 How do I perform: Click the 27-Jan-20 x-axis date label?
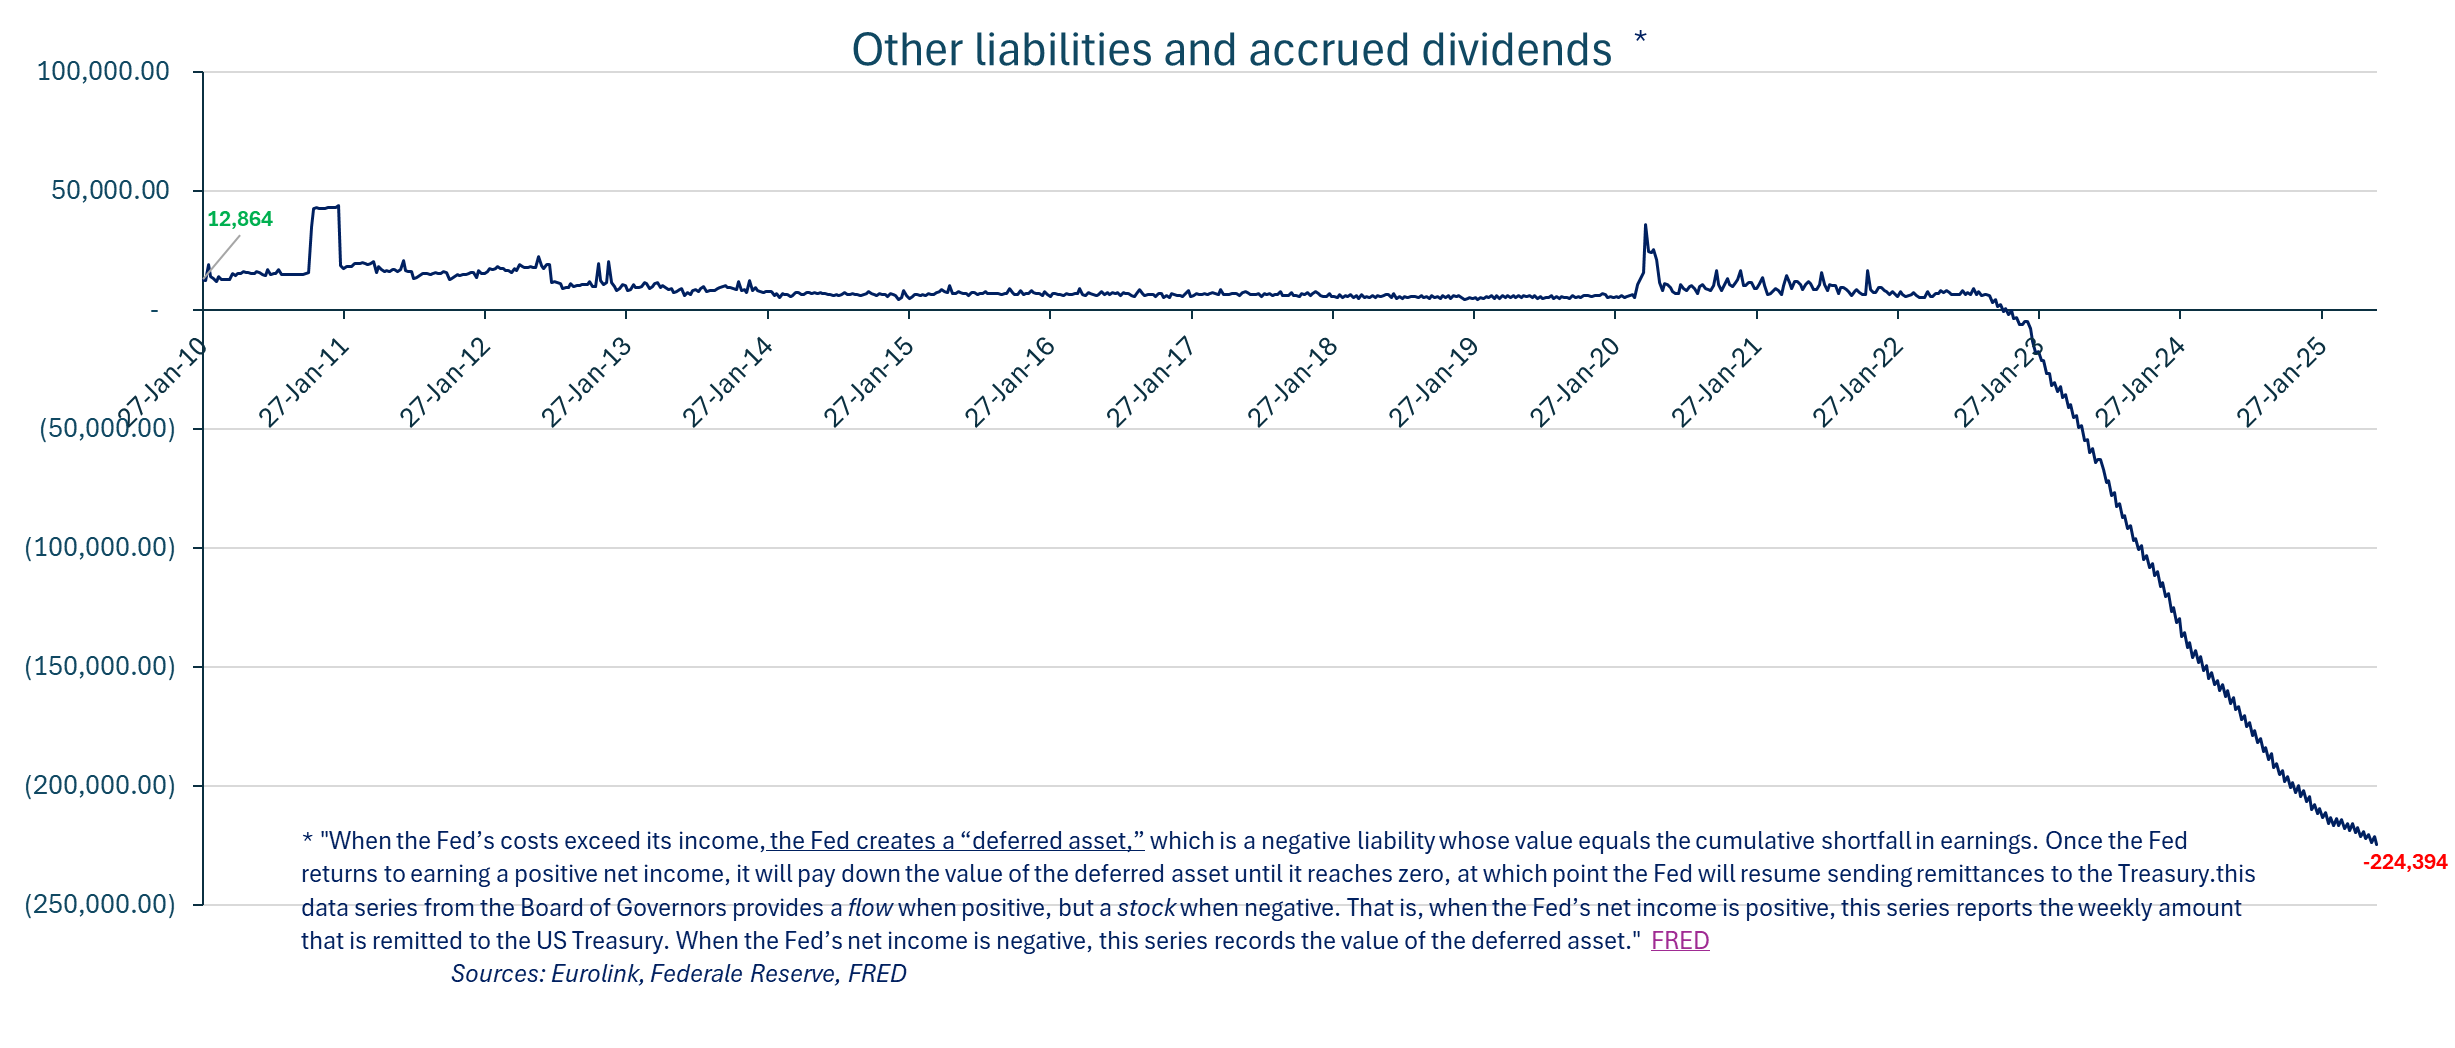click(1575, 383)
